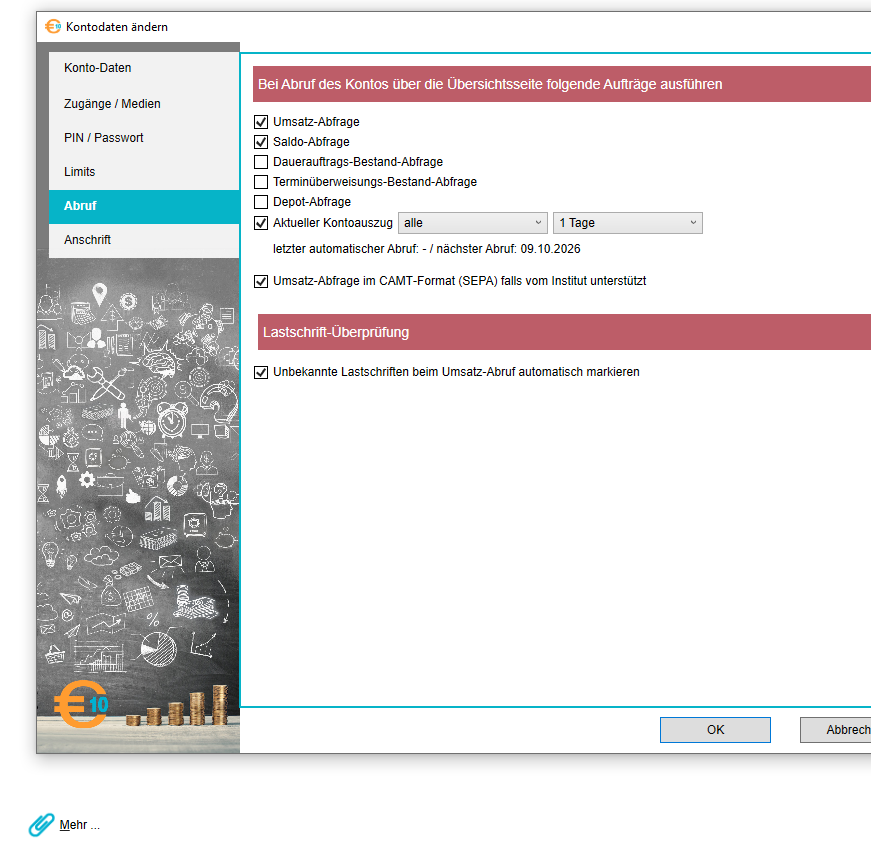The width and height of the screenshot is (871, 843).
Task: Expand the '1 Tage' interval dropdown
Action: [628, 223]
